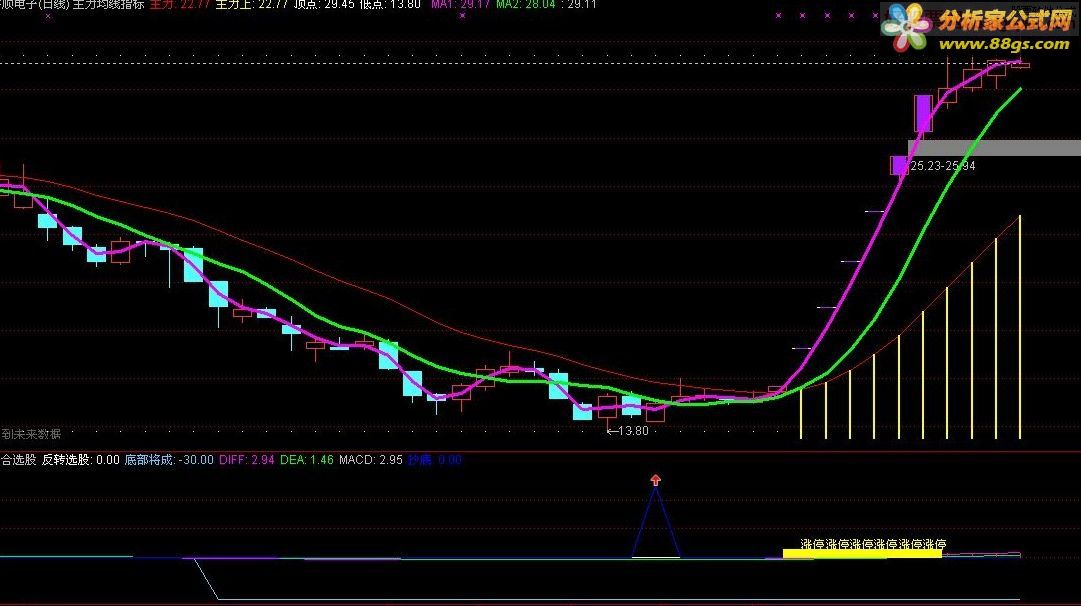Screen dimensions: 1081x606
Task: Click the gray gap zone band
Action: point(994,148)
